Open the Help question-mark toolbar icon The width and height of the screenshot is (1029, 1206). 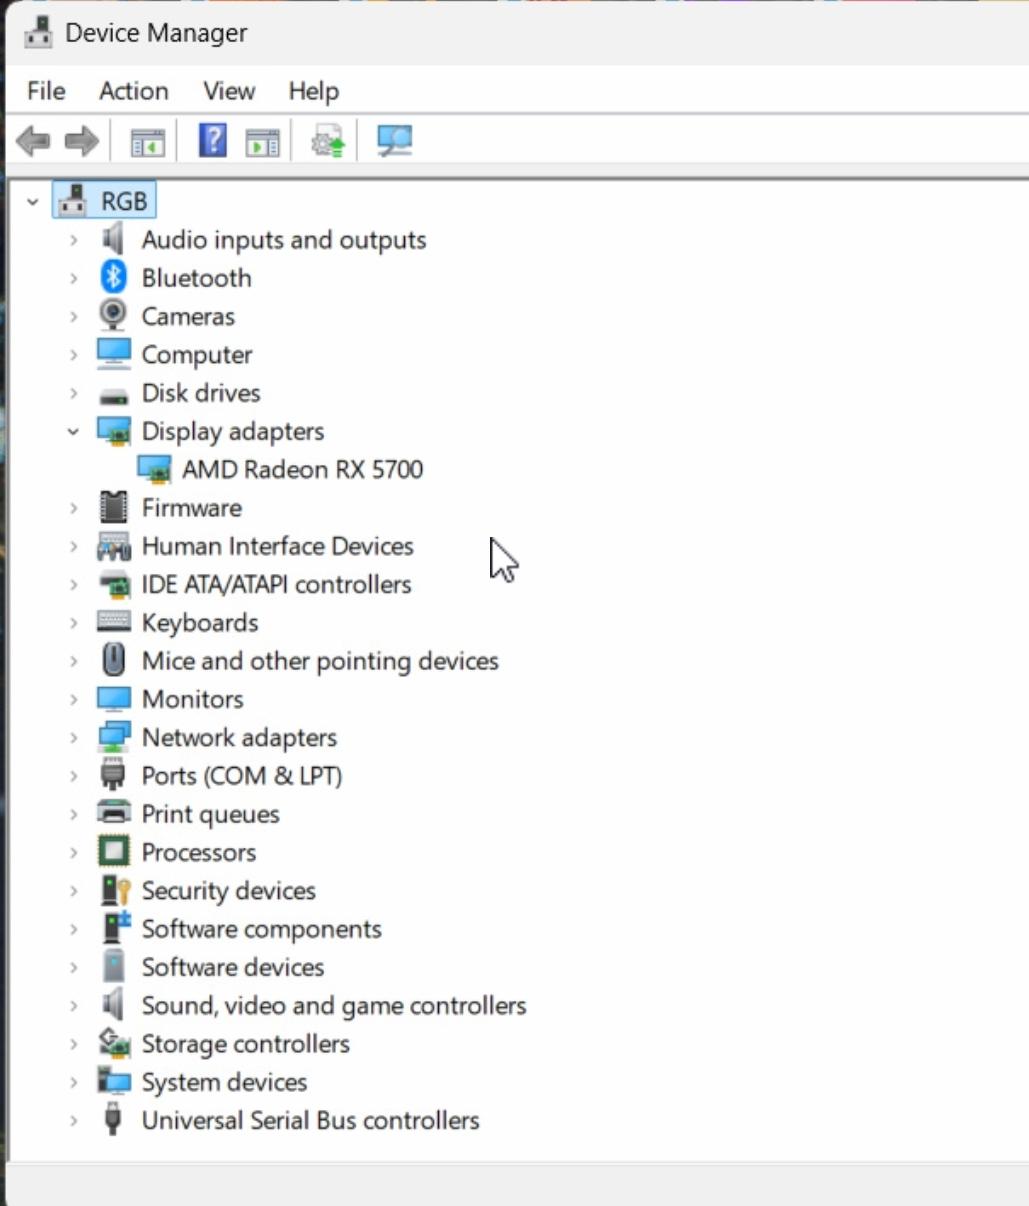[x=213, y=141]
